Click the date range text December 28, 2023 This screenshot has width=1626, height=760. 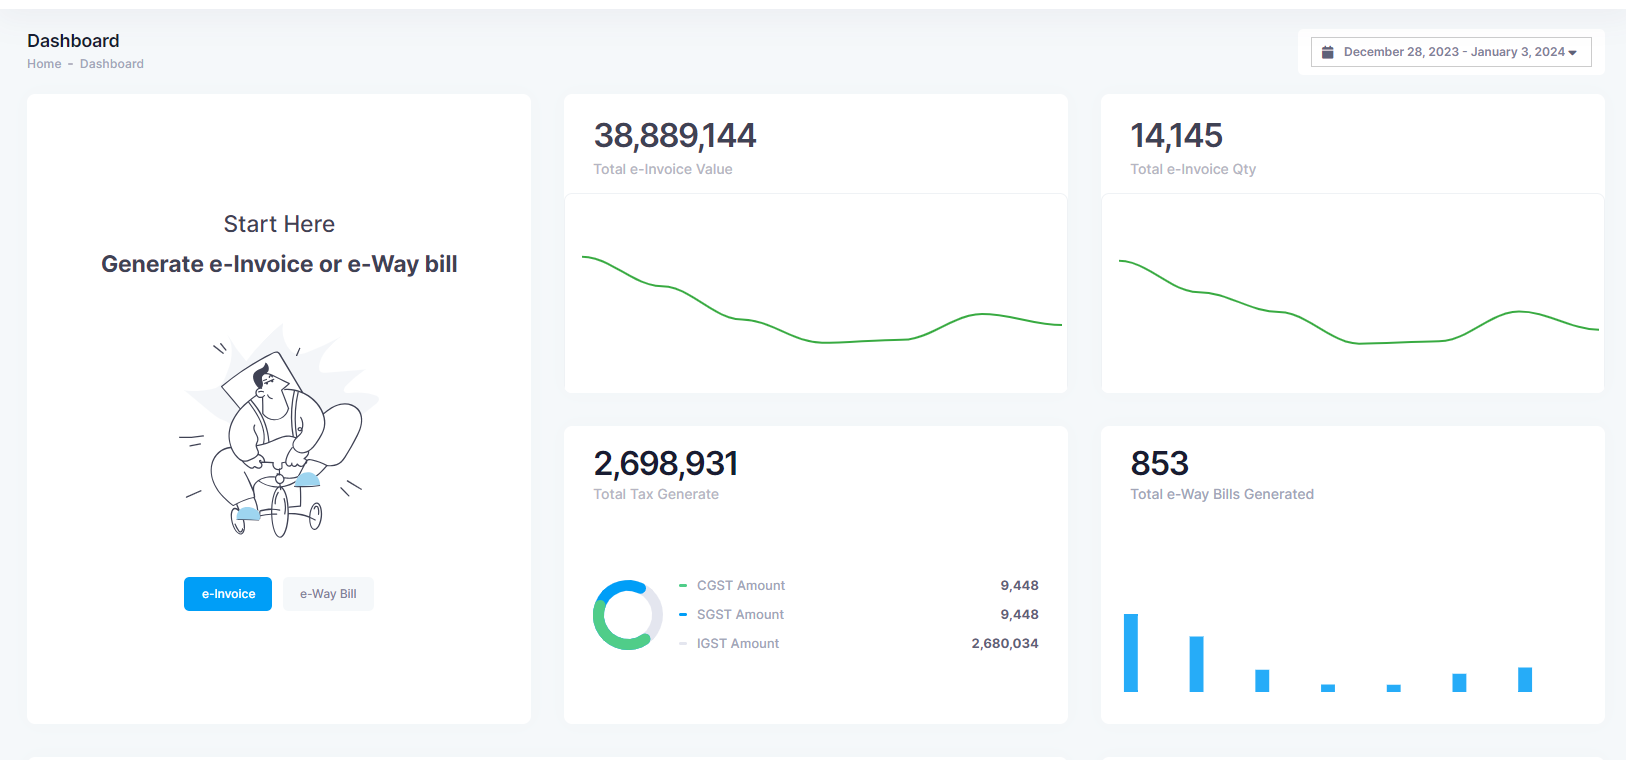(x=1400, y=52)
